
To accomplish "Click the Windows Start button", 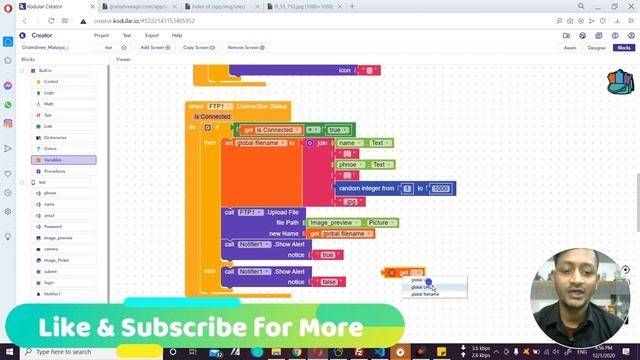I will (9, 352).
